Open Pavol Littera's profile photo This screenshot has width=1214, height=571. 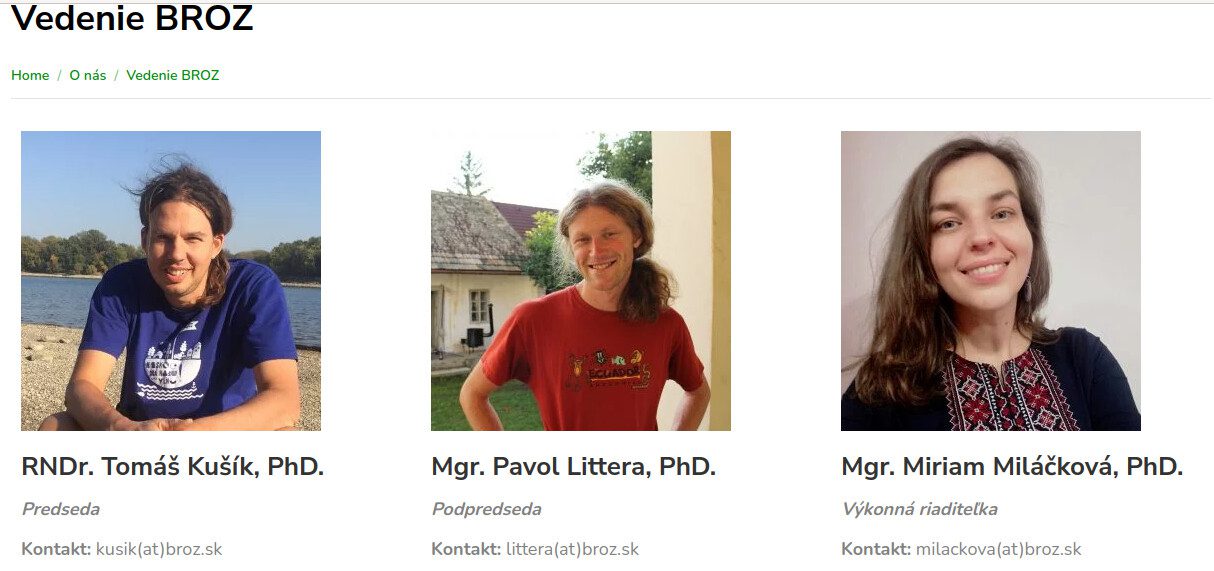[x=581, y=281]
